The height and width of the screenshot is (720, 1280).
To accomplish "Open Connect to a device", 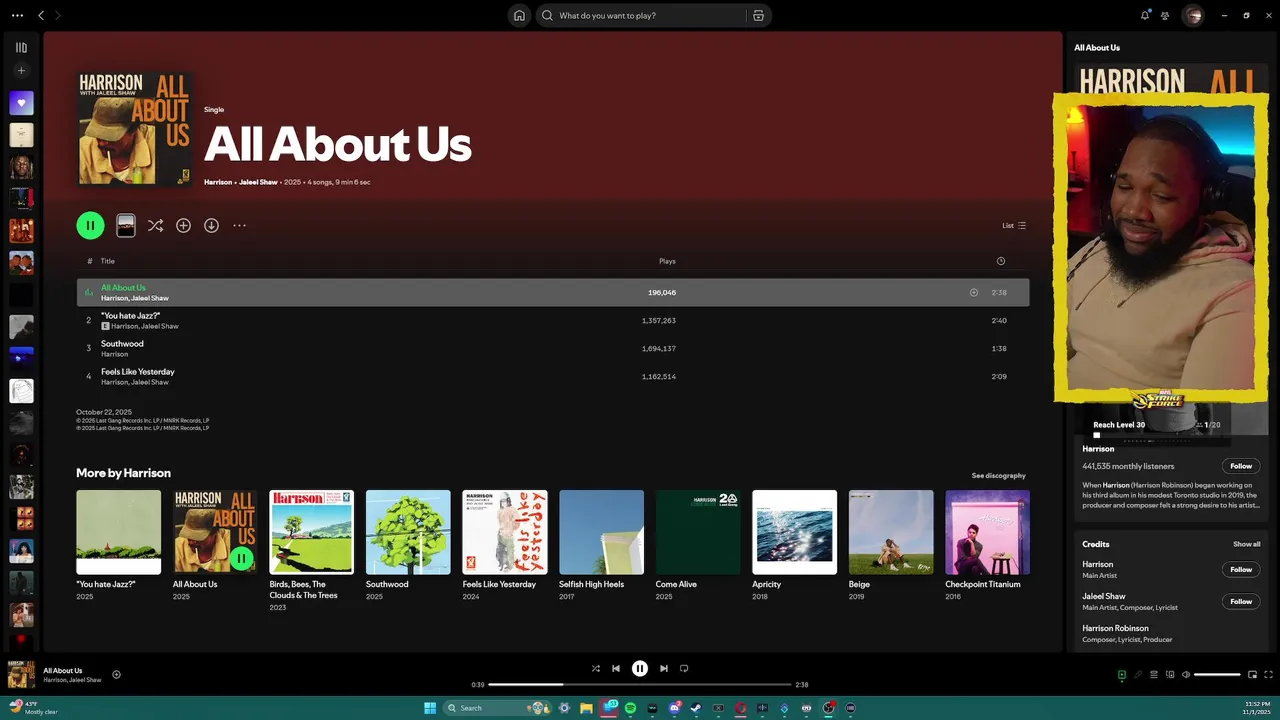I will [x=1169, y=675].
